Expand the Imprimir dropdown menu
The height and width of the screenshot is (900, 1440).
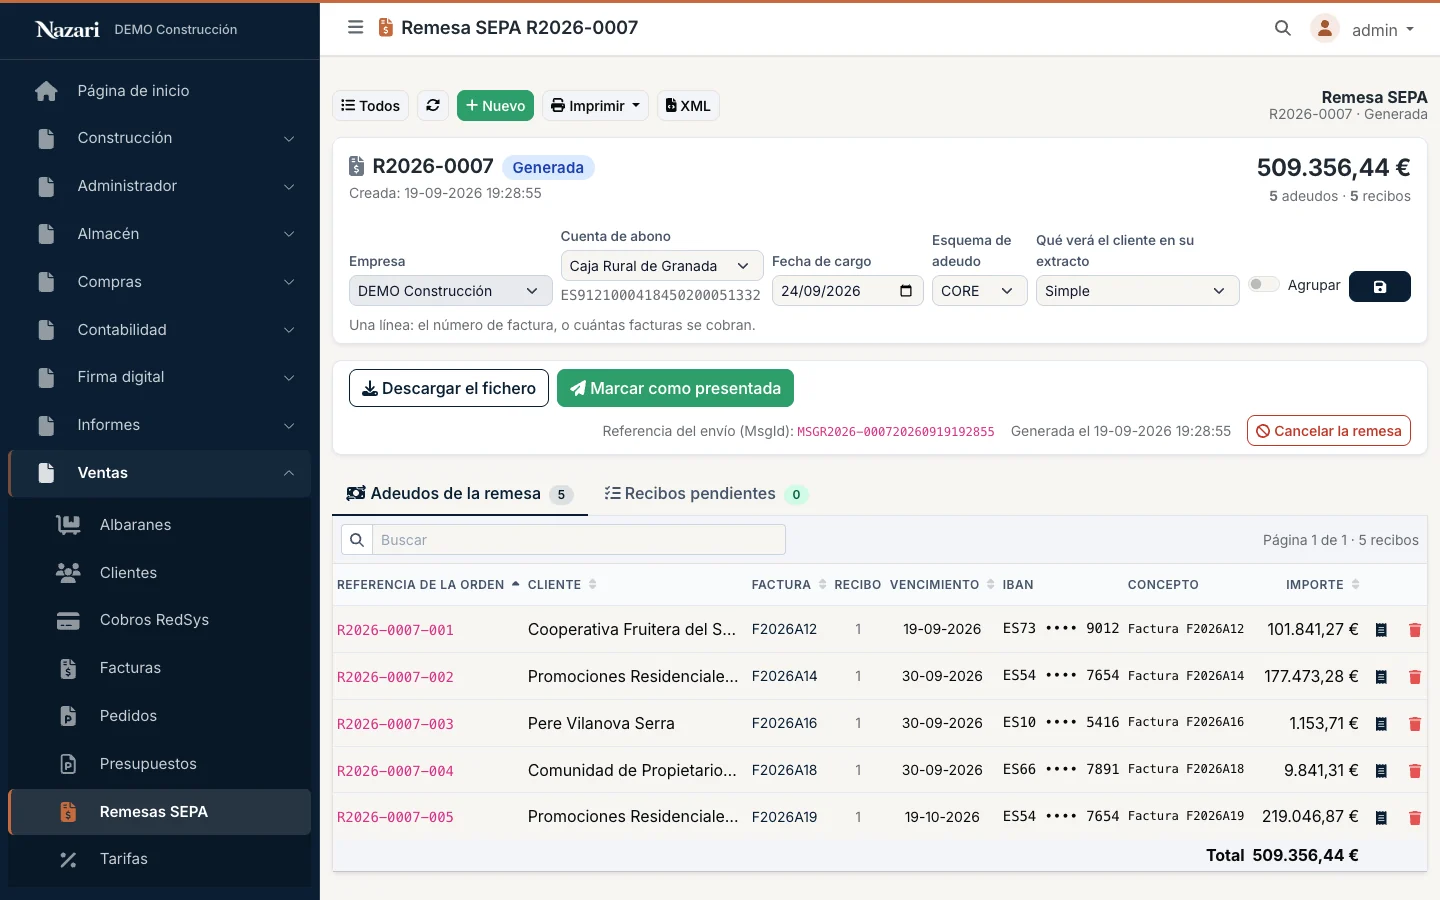[x=595, y=105]
